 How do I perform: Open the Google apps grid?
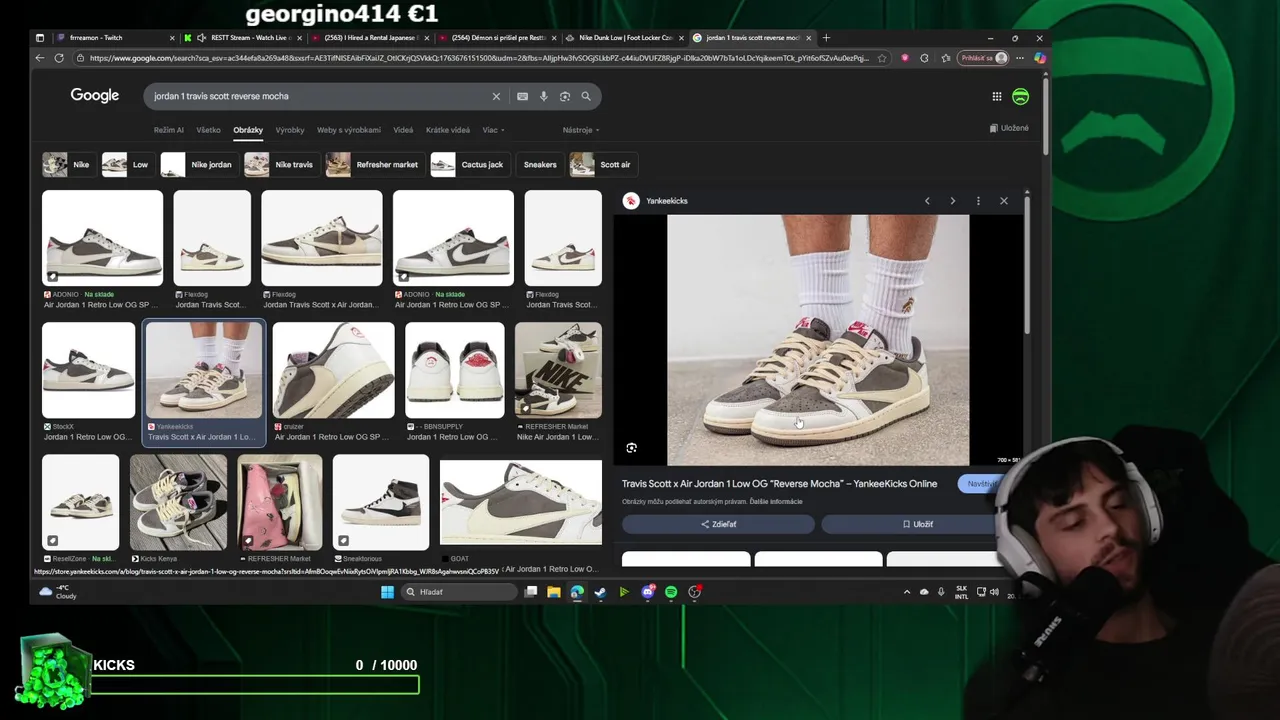pyautogui.click(x=997, y=96)
